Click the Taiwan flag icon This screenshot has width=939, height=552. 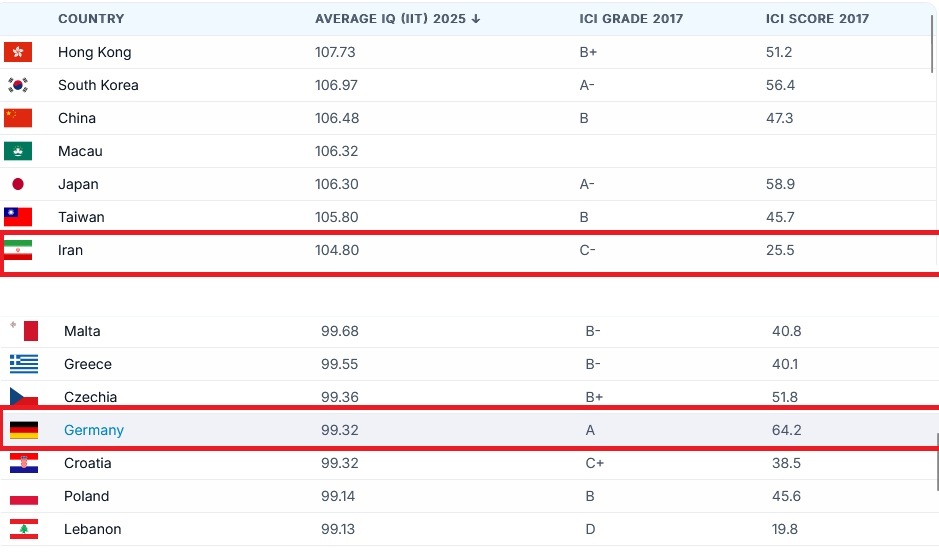tap(18, 217)
